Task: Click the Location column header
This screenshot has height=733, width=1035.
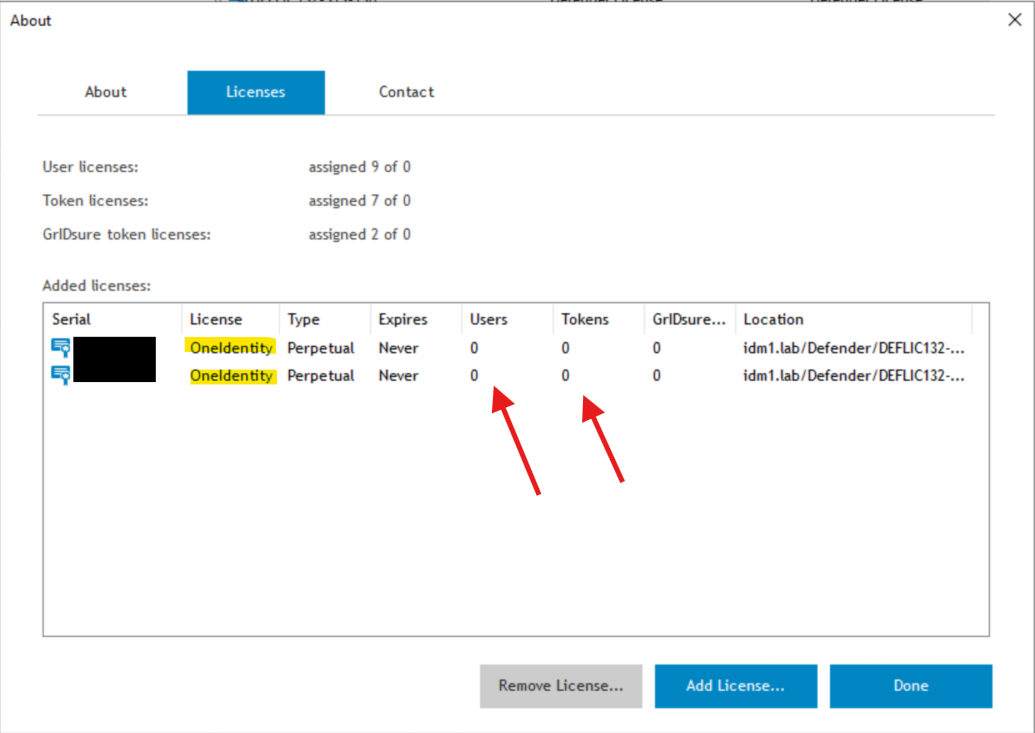Action: coord(773,320)
